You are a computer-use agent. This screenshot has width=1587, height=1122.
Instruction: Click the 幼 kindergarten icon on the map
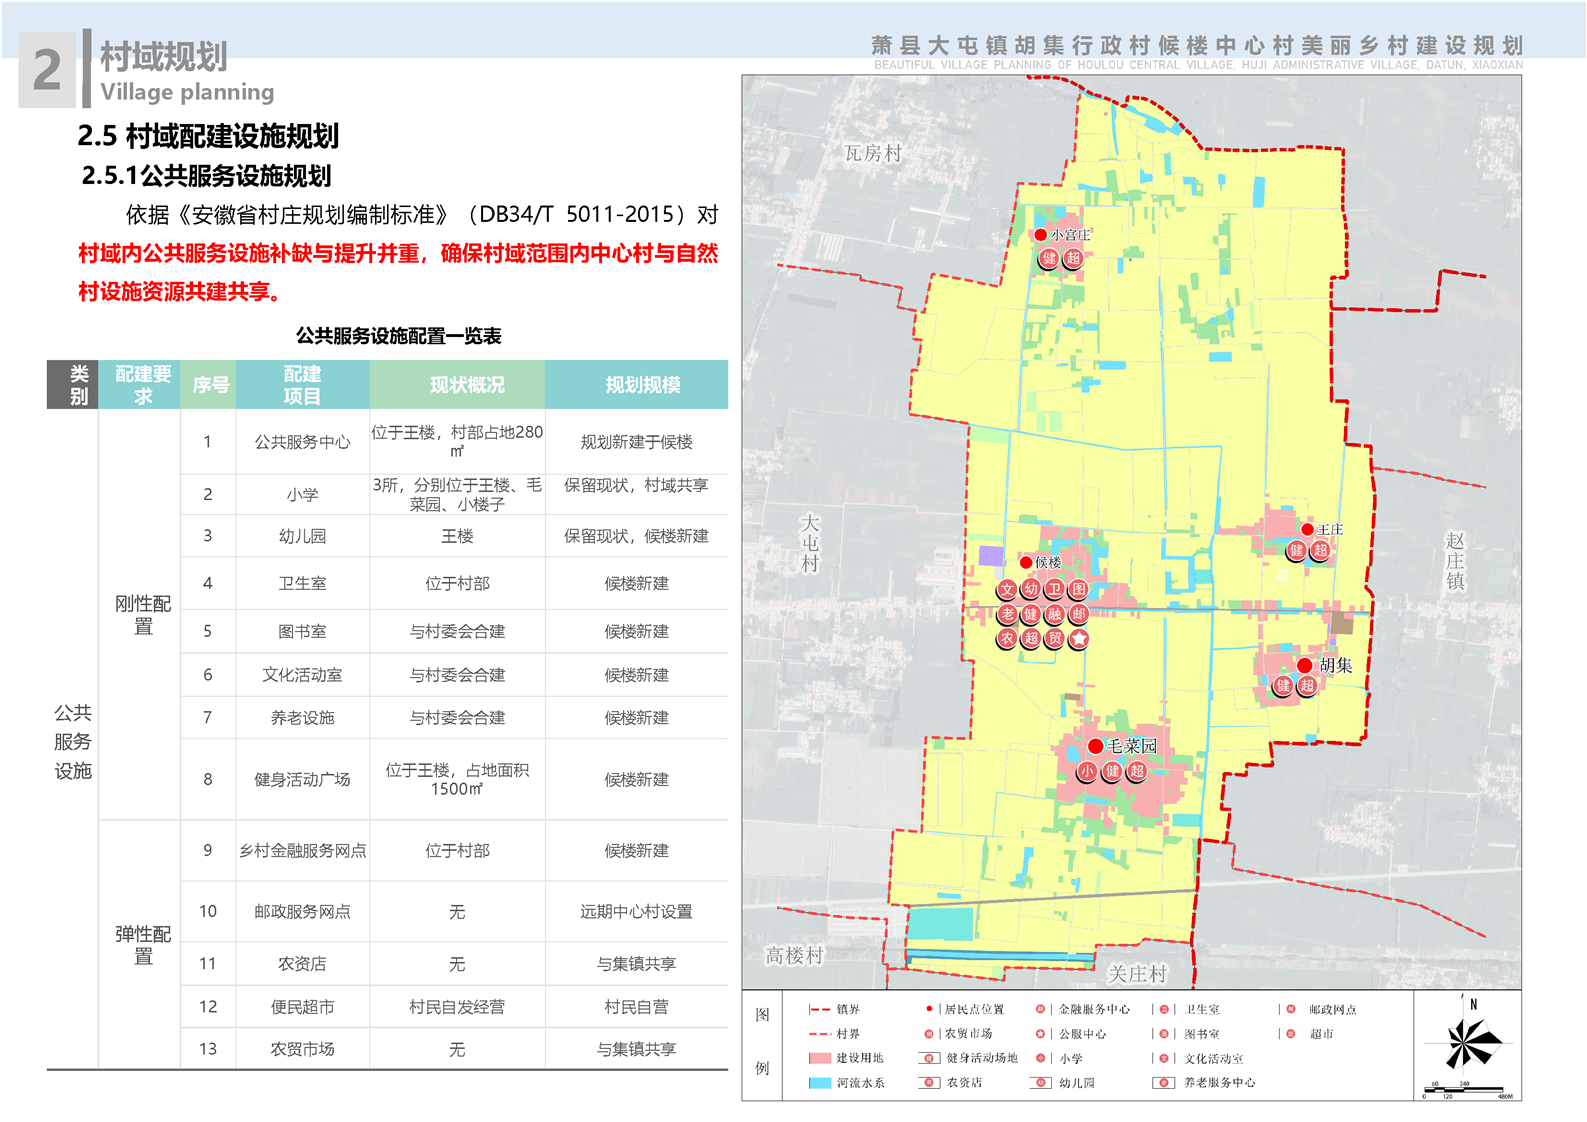coord(1031,590)
